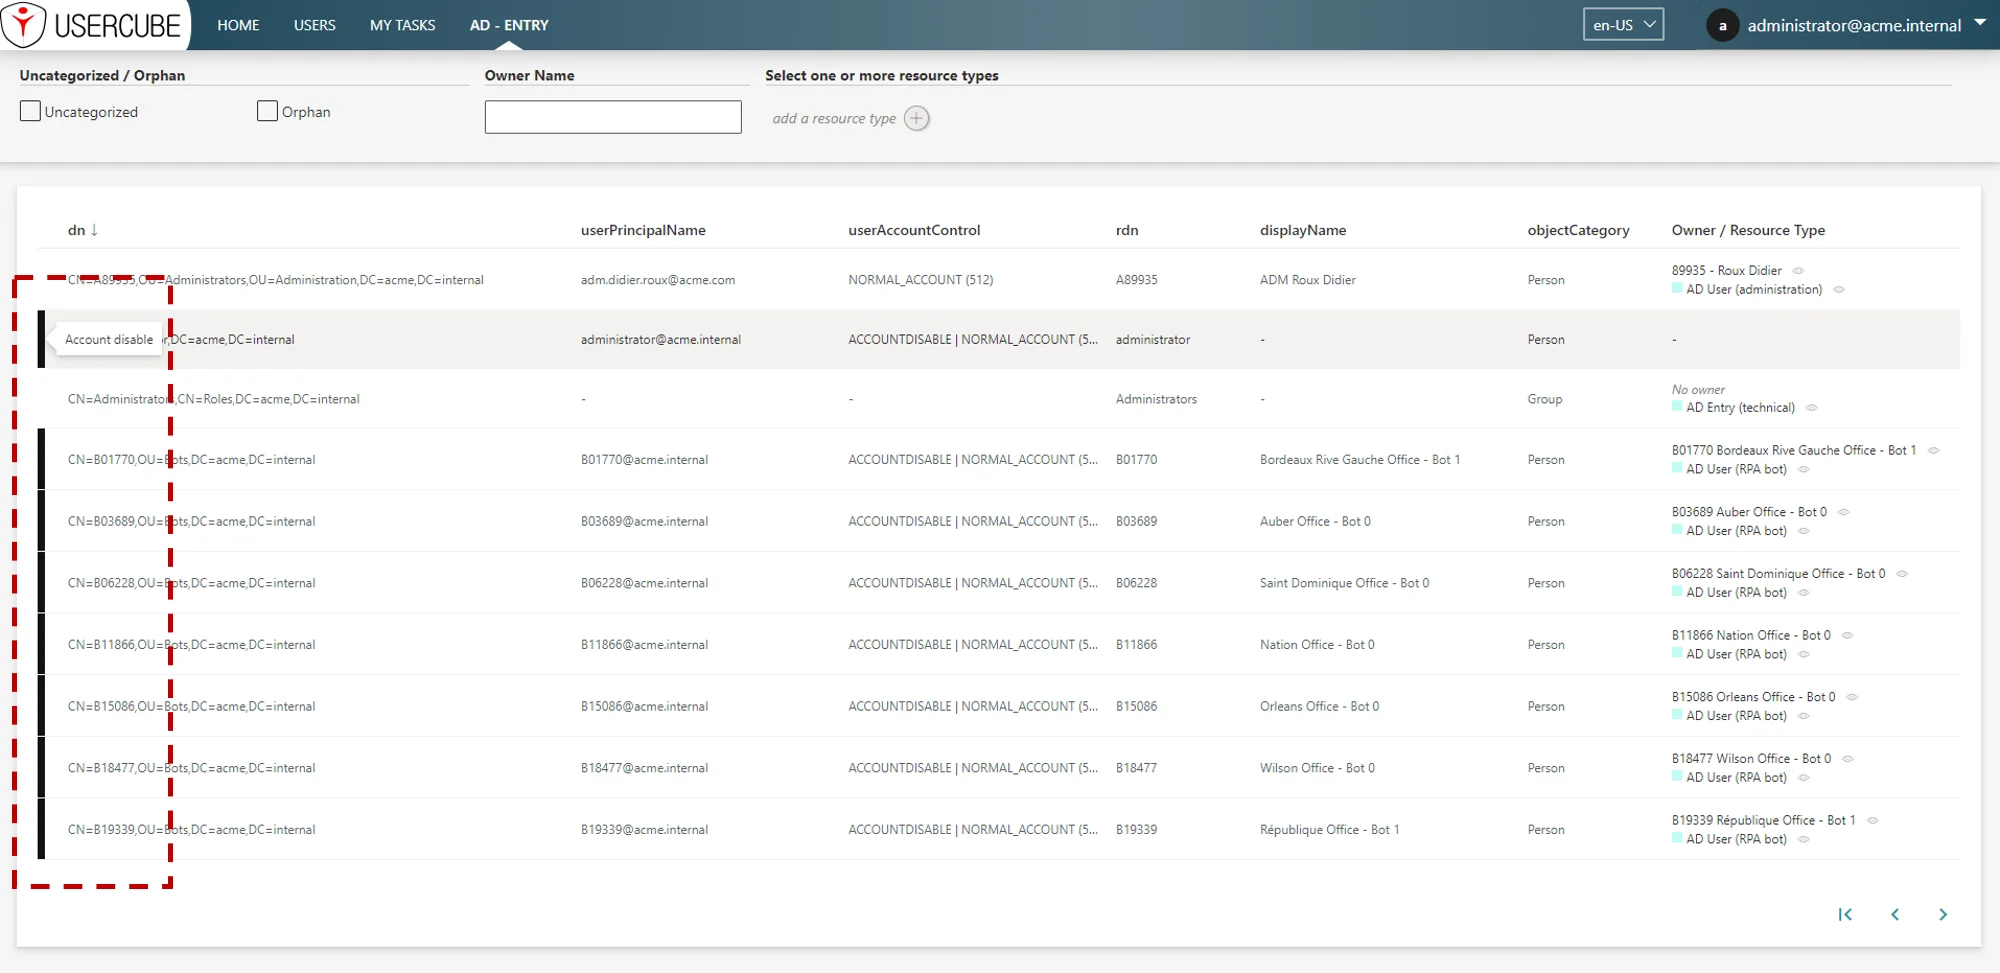View owner B19339 République Office eye icon

pos(1872,821)
